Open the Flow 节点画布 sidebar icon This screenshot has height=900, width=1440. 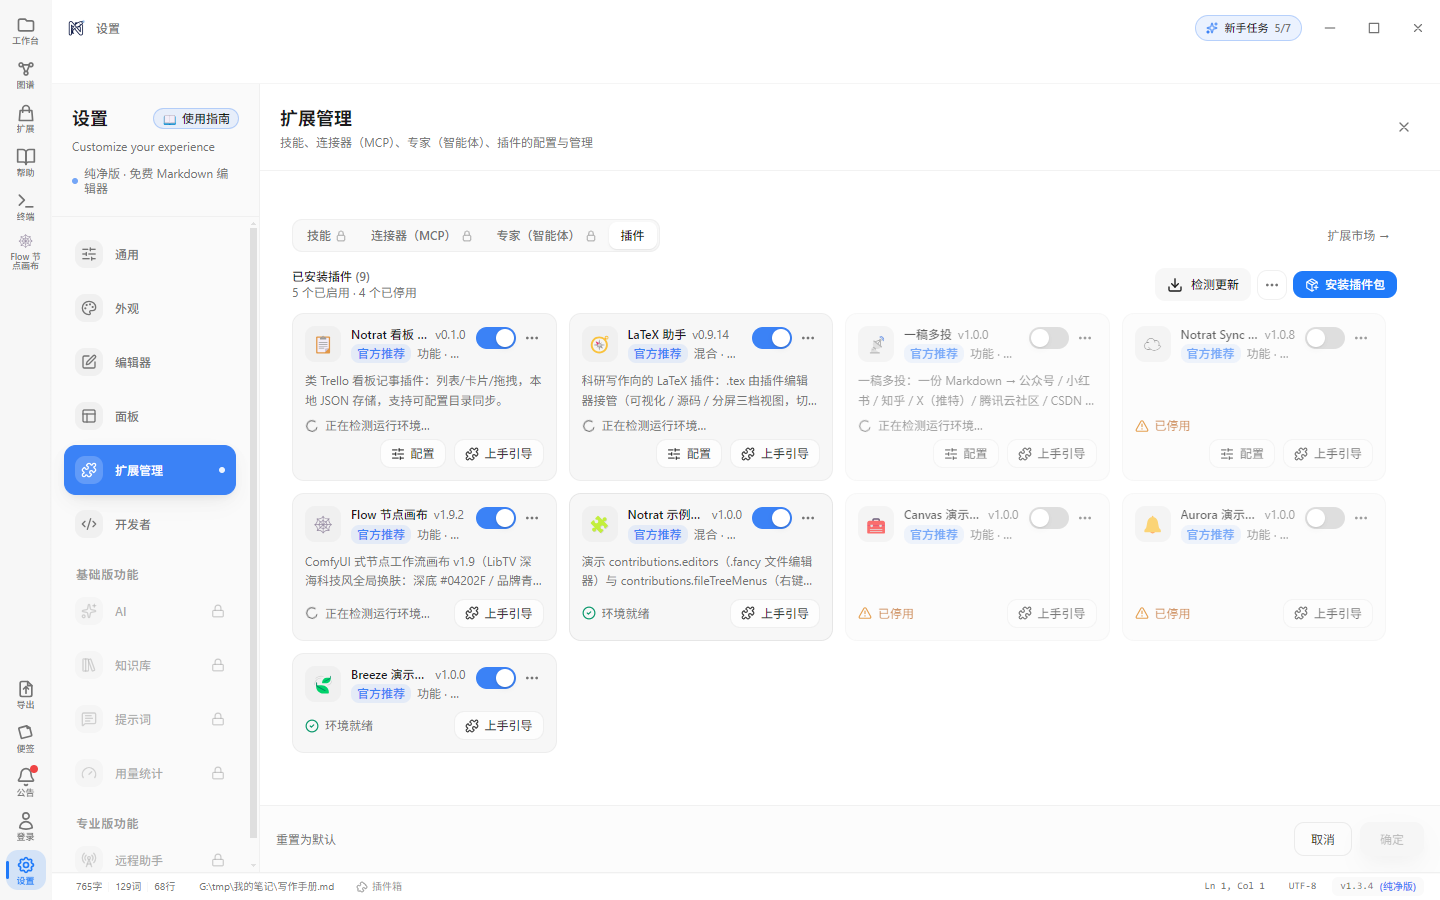26,251
